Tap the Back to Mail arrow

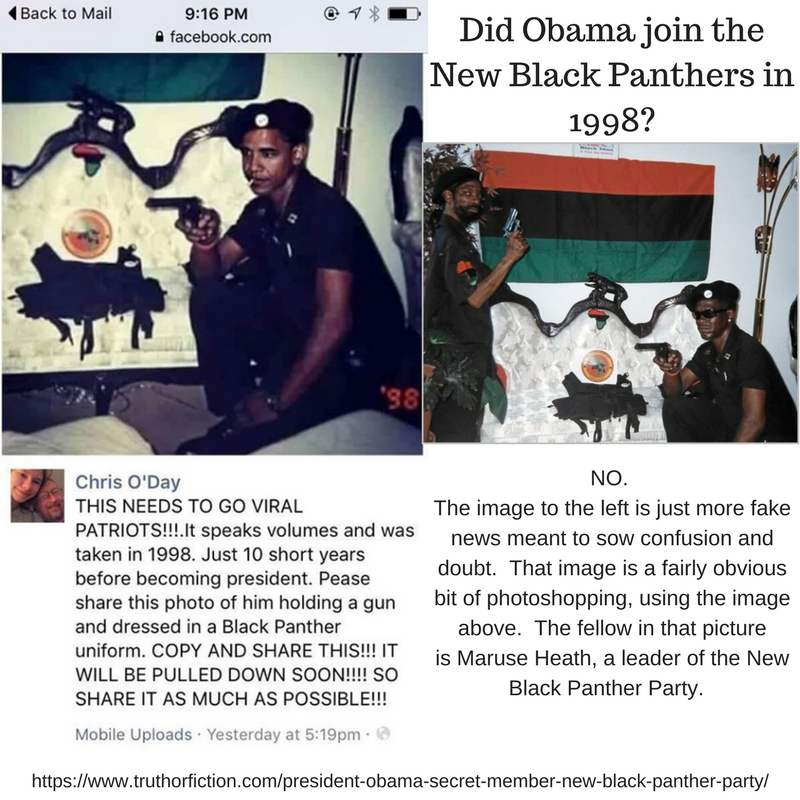click(12, 13)
